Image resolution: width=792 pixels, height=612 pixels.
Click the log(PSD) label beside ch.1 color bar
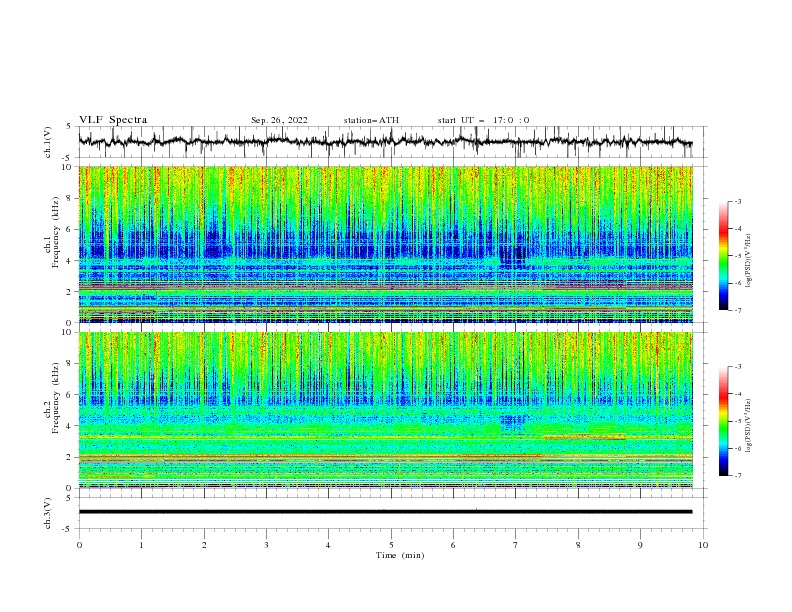[749, 261]
